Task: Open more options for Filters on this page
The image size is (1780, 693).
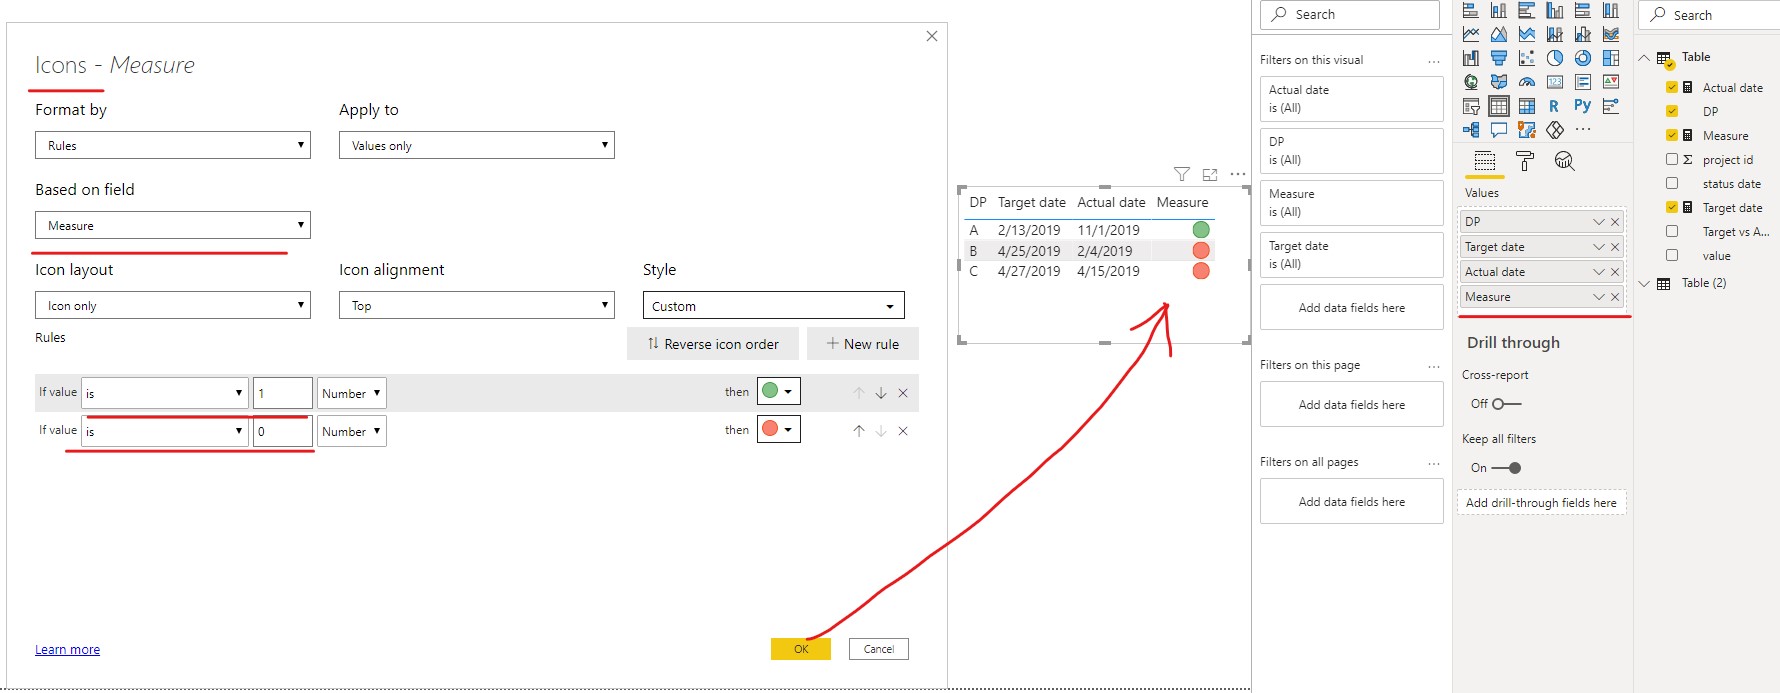Action: pos(1434,366)
